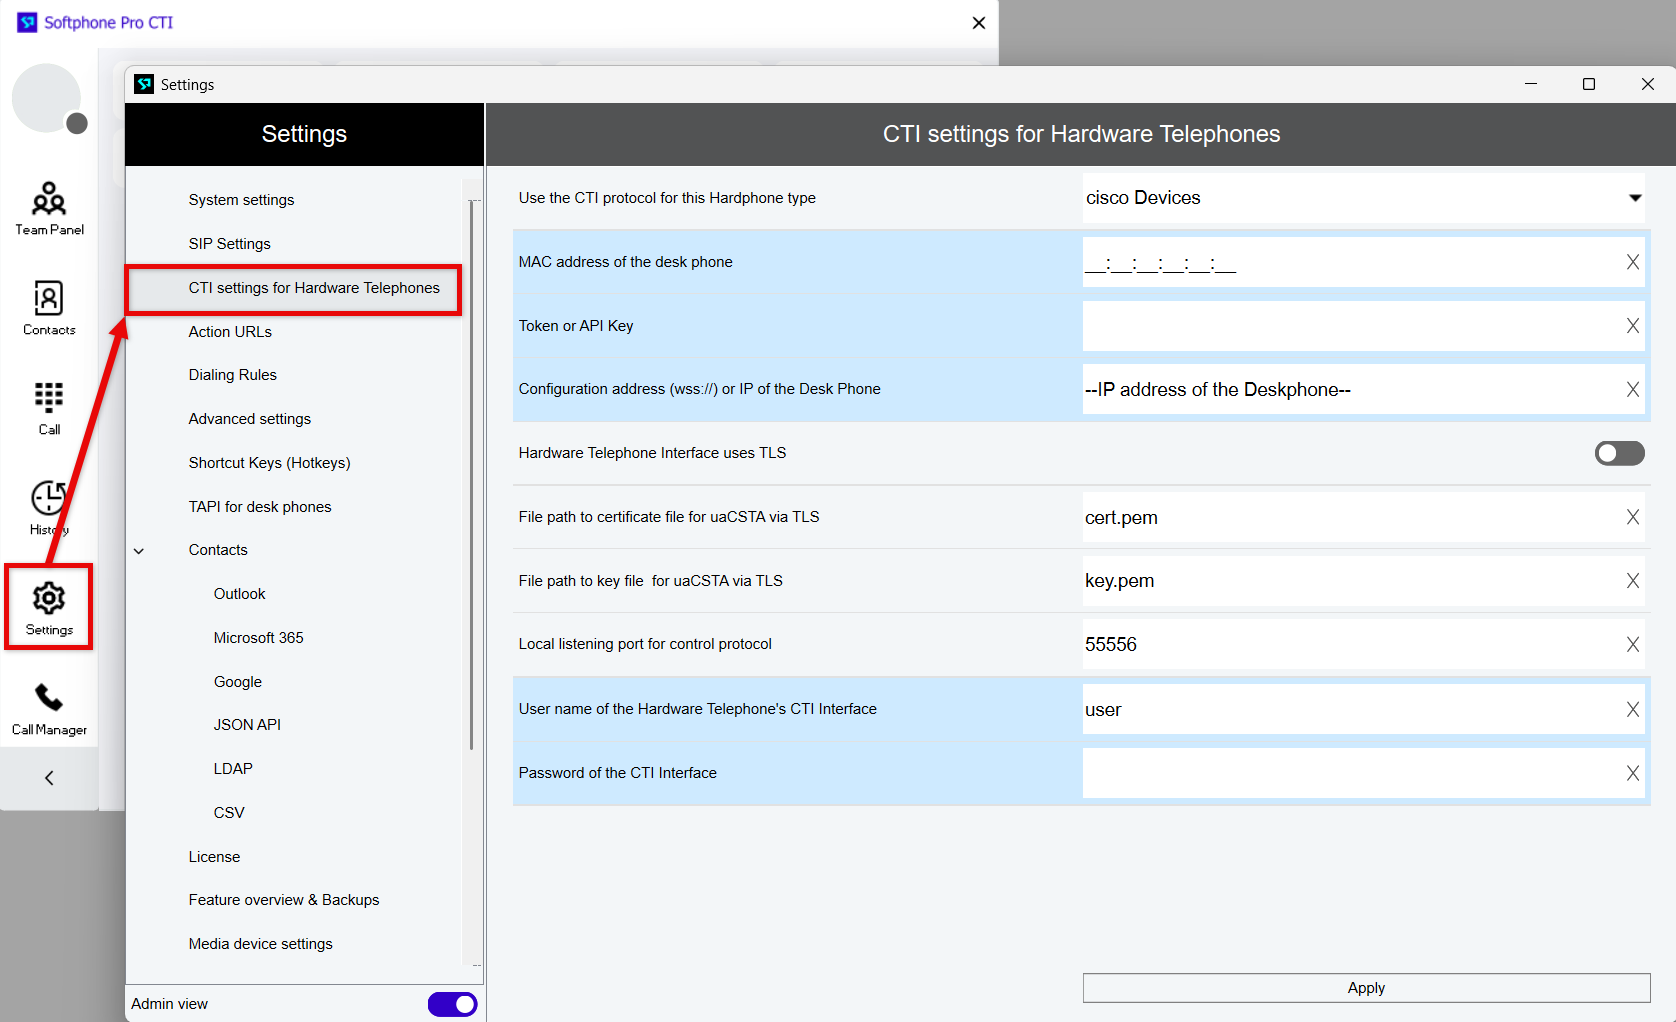Clear the certificate file path field
The width and height of the screenshot is (1676, 1022).
click(x=1632, y=517)
